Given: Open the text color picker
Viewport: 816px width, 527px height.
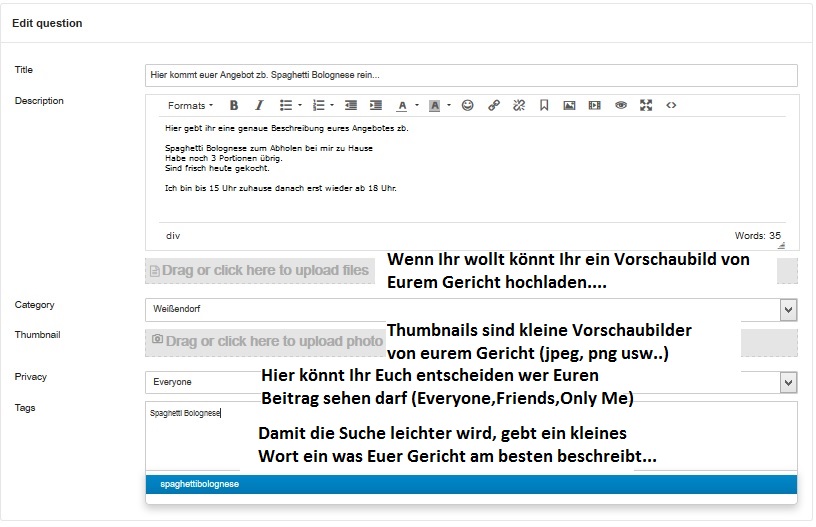Looking at the screenshot, I should coord(403,105).
